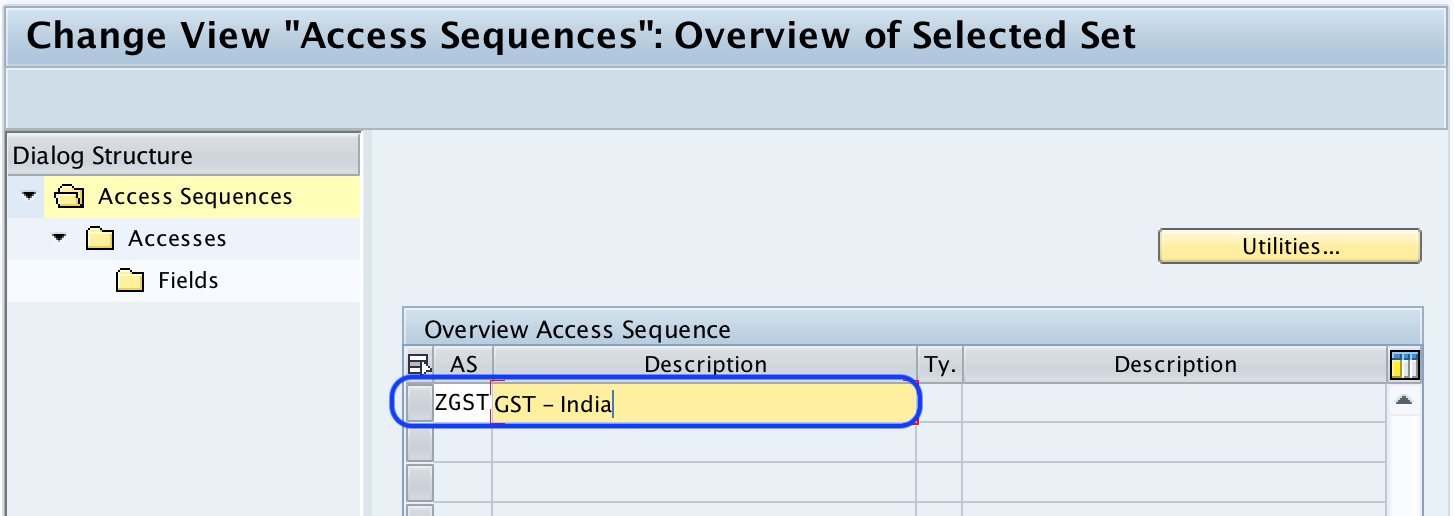
Task: Click the Ty. cell in the ZGST row
Action: [940, 404]
